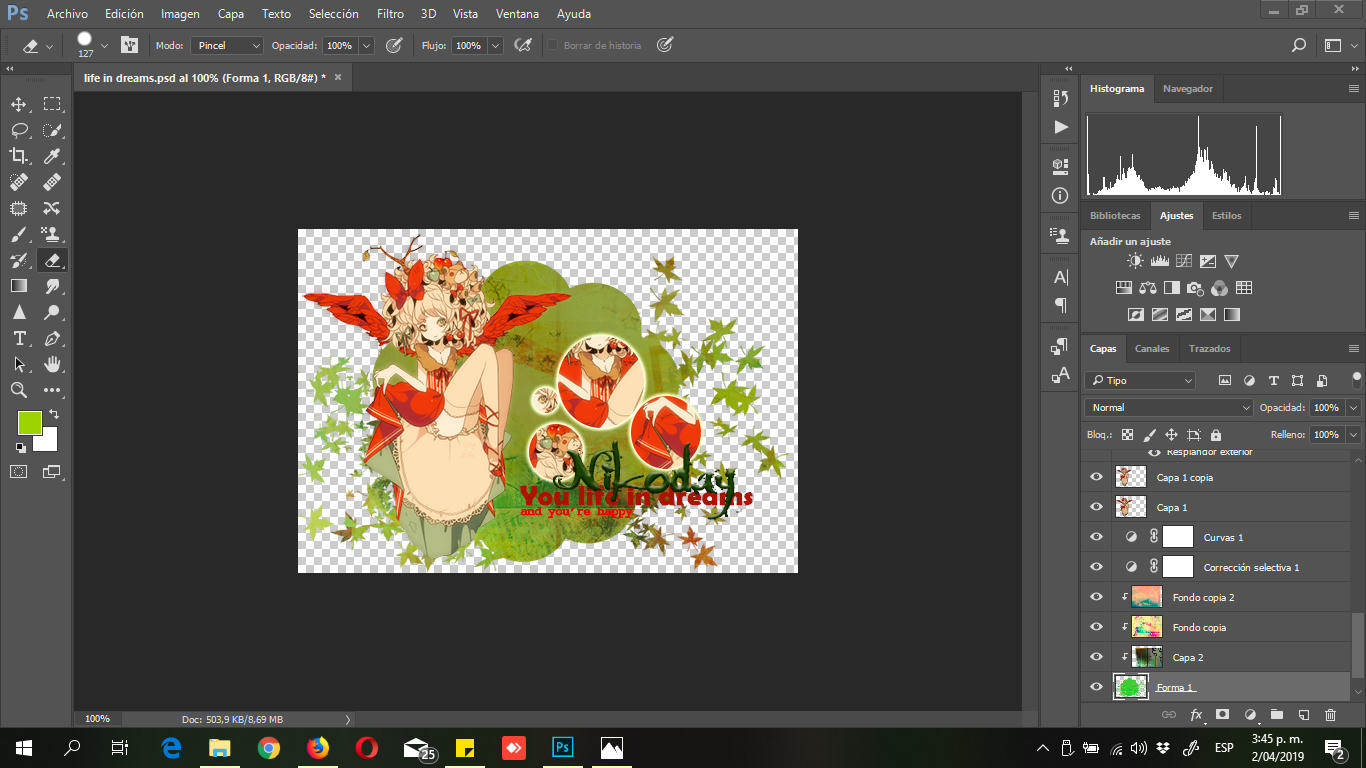Select the horizontal Type tool

18,338
